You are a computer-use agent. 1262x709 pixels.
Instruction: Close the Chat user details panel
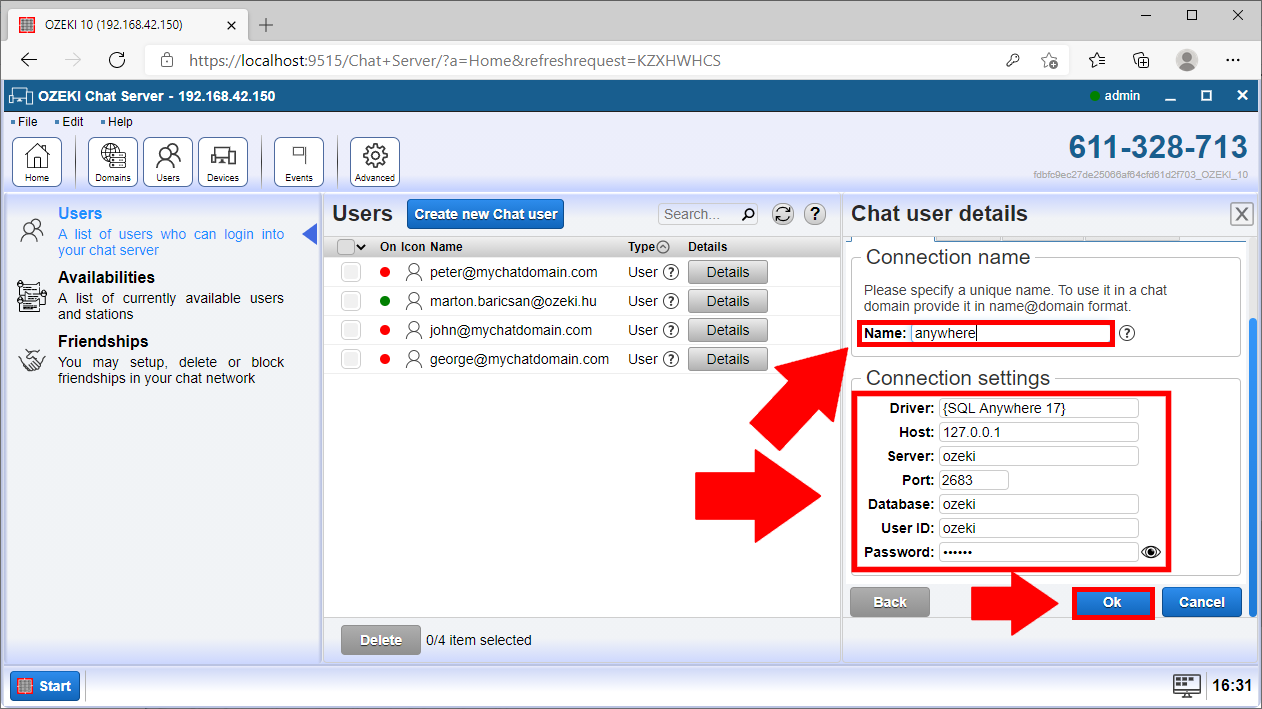[x=1241, y=214]
